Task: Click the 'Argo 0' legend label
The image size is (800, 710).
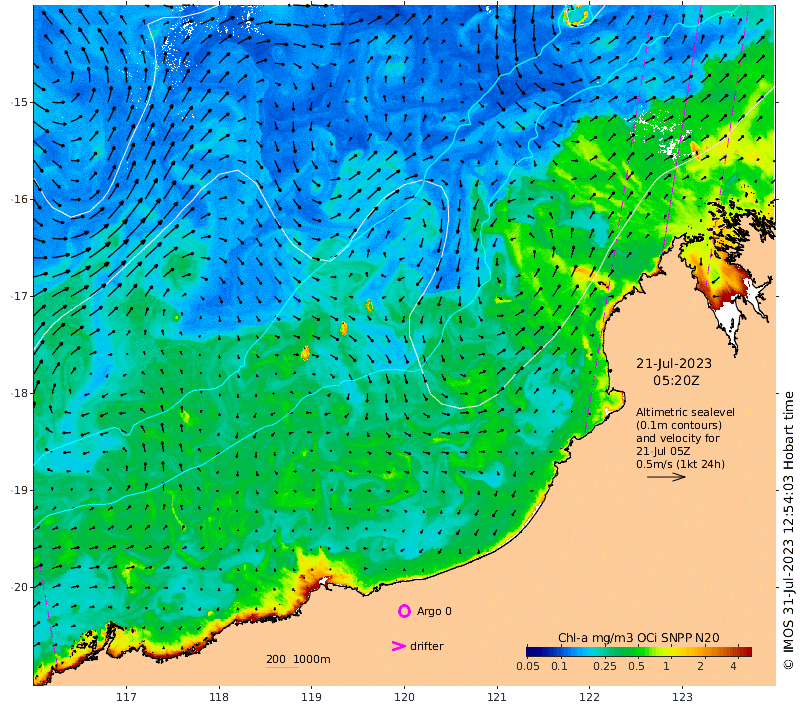Action: (x=434, y=611)
